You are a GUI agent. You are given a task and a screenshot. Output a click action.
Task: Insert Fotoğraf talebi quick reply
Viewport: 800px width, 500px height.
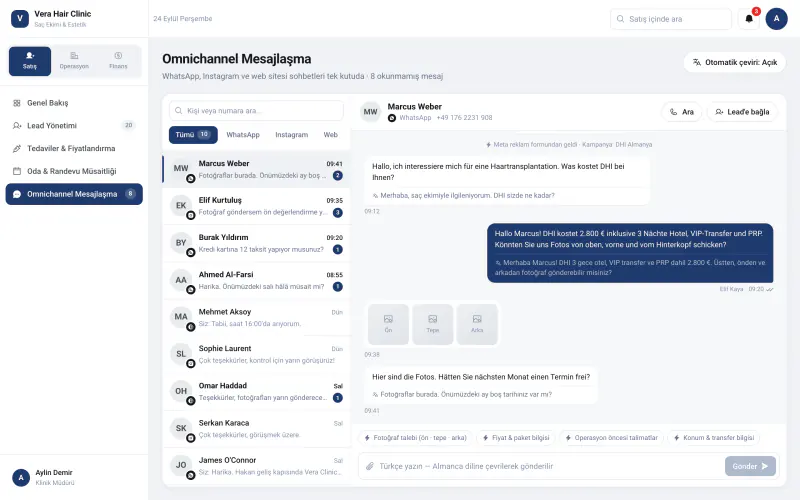point(416,438)
